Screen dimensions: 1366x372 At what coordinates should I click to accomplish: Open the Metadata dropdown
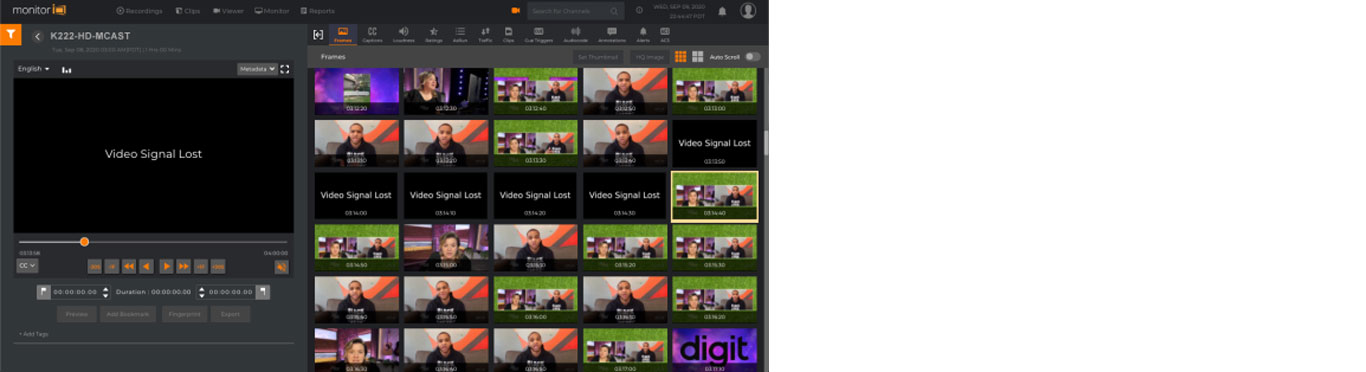tap(257, 69)
